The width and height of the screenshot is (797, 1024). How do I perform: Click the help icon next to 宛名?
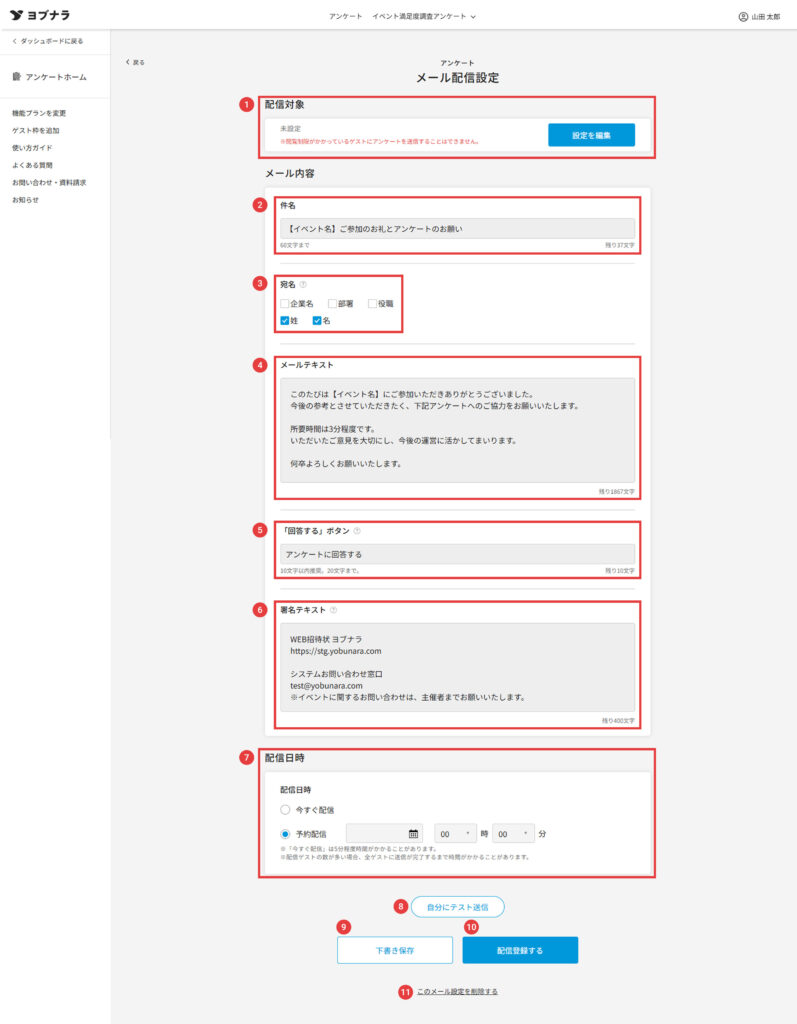click(303, 284)
